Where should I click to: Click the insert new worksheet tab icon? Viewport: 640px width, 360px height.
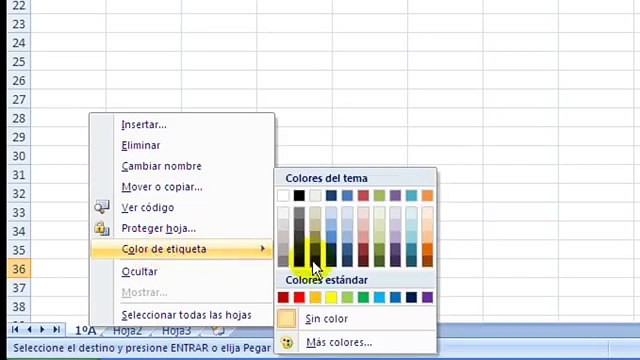(219, 331)
